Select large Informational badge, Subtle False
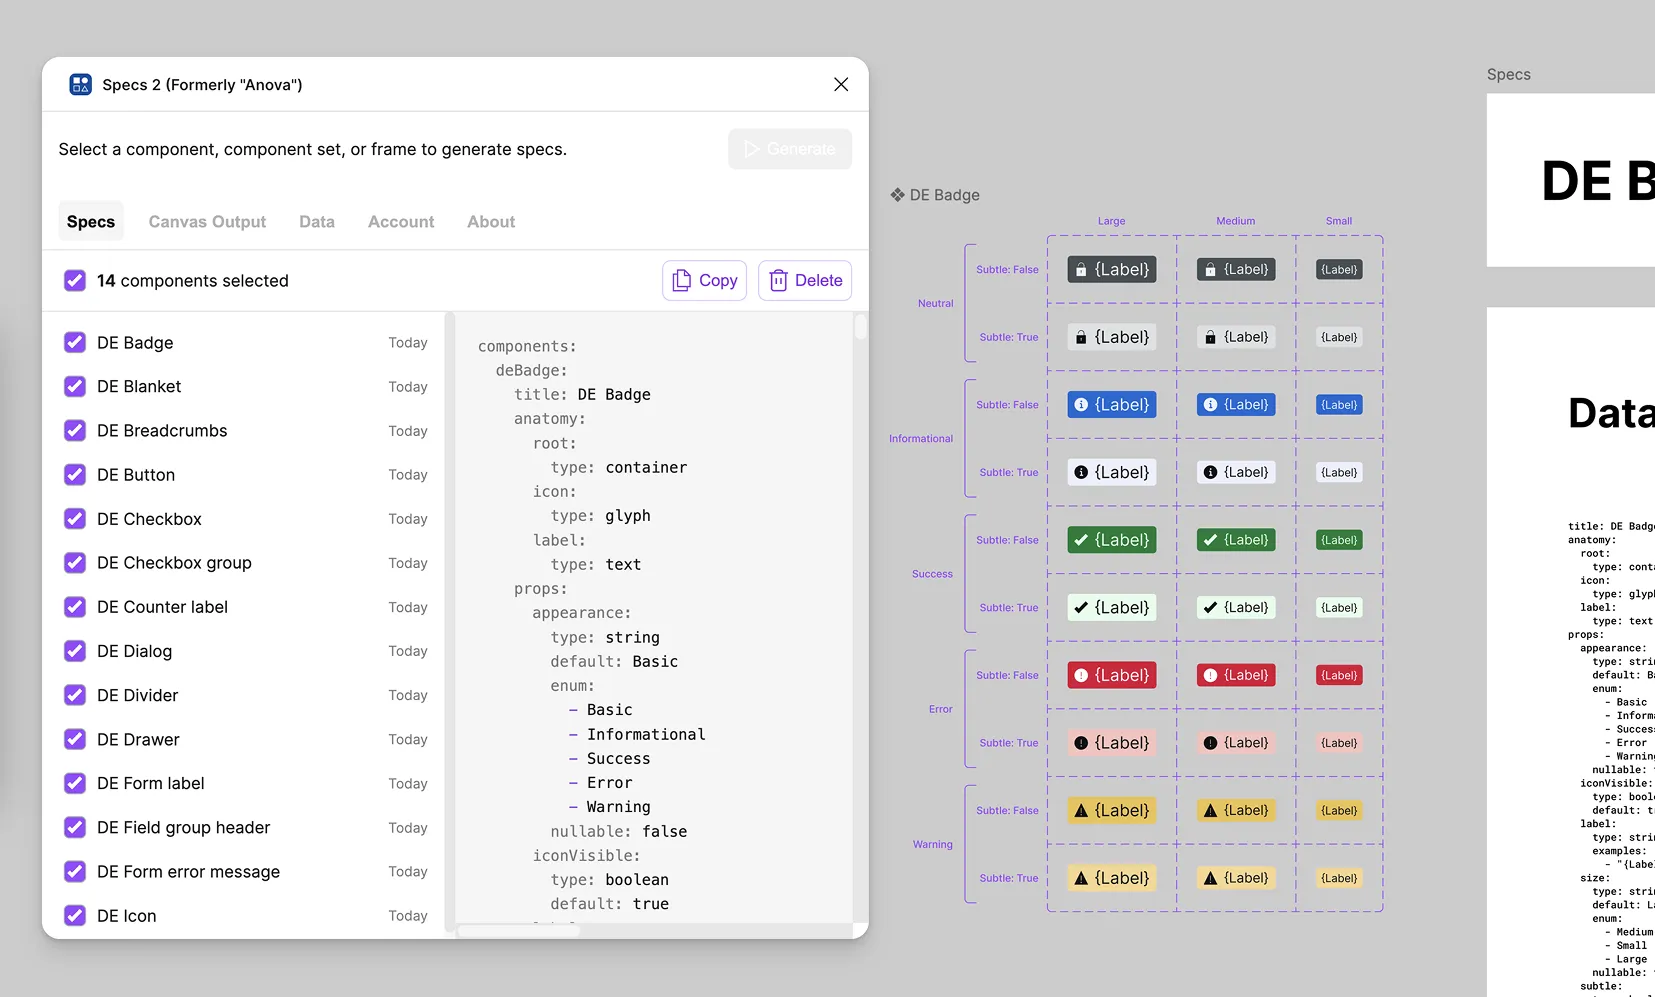 pyautogui.click(x=1112, y=404)
